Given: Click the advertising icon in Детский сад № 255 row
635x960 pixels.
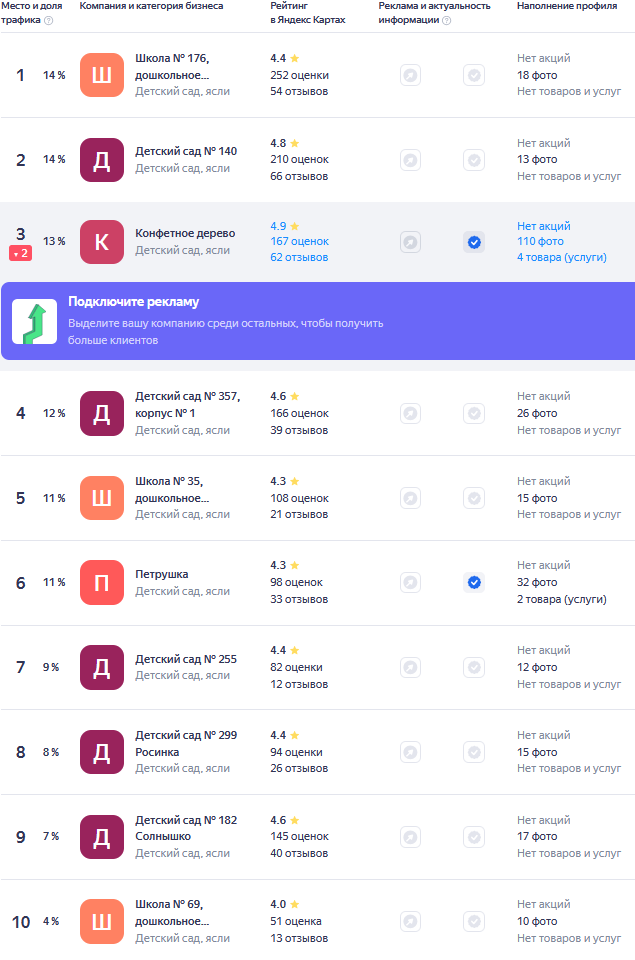Looking at the screenshot, I should pyautogui.click(x=410, y=667).
